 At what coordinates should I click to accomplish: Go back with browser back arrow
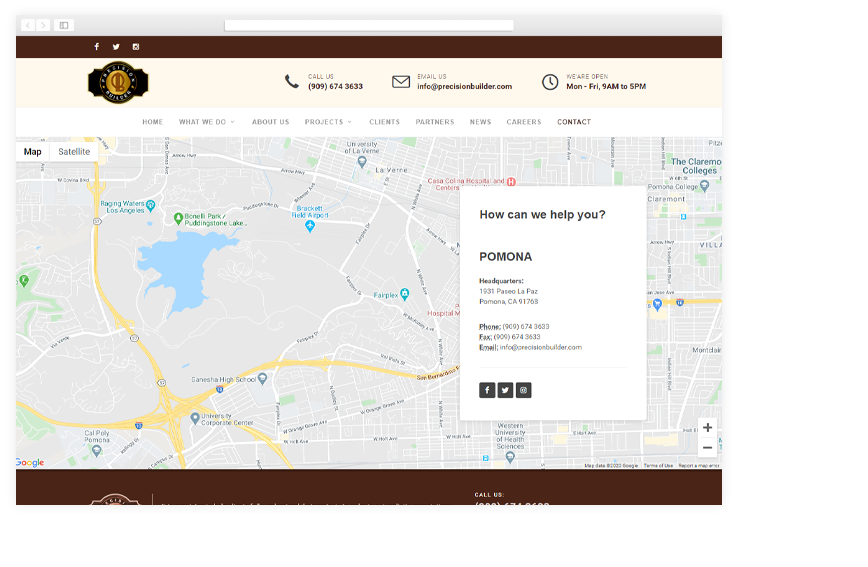[x=28, y=25]
